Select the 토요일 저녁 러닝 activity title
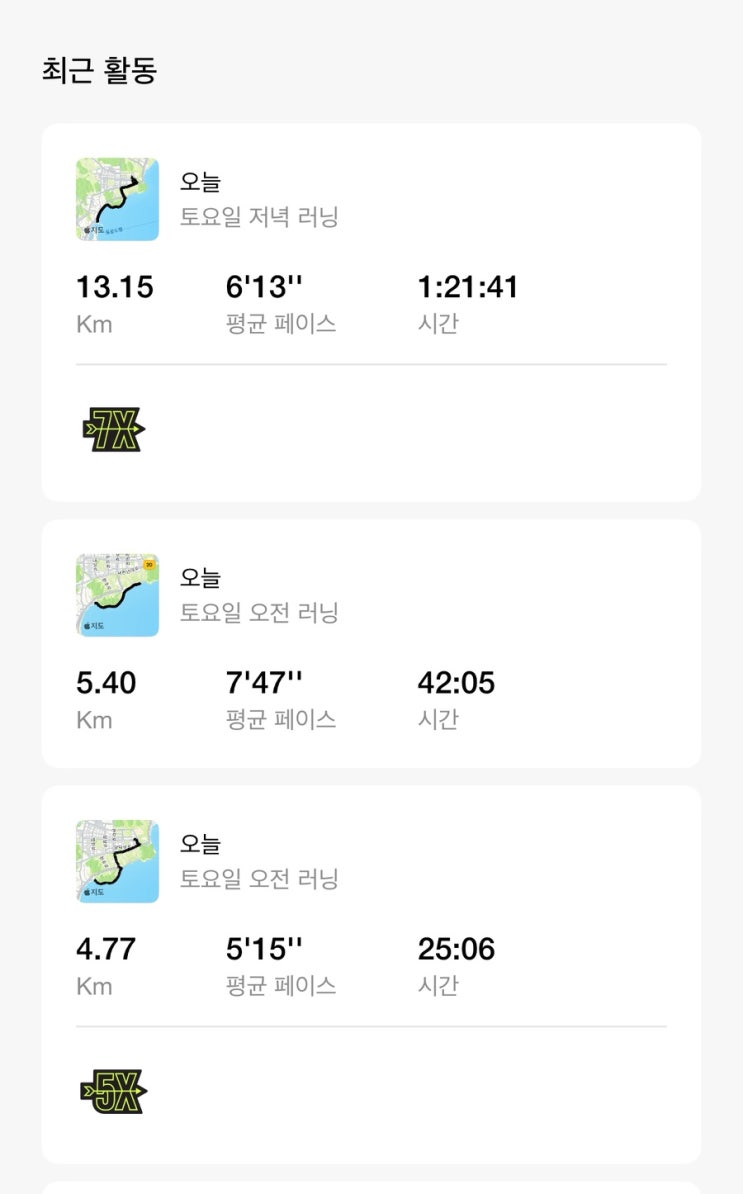Image resolution: width=743 pixels, height=1194 pixels. click(x=259, y=215)
